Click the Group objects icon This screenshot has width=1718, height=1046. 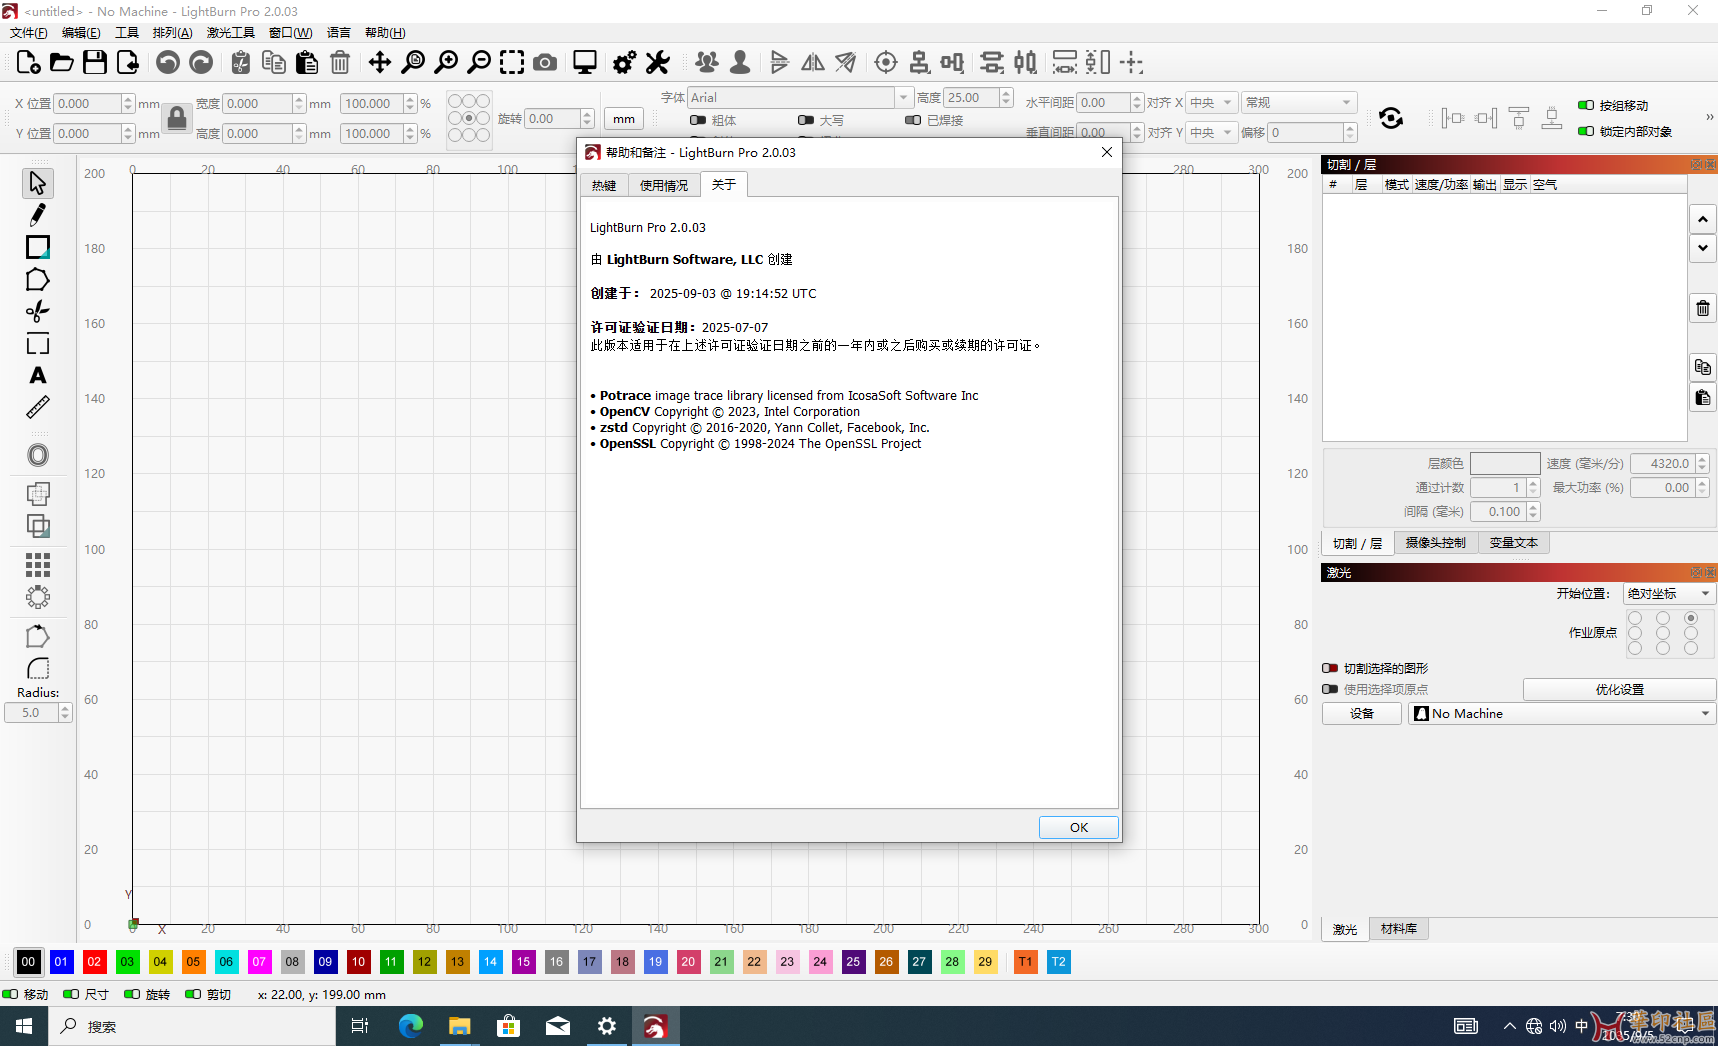coord(707,63)
